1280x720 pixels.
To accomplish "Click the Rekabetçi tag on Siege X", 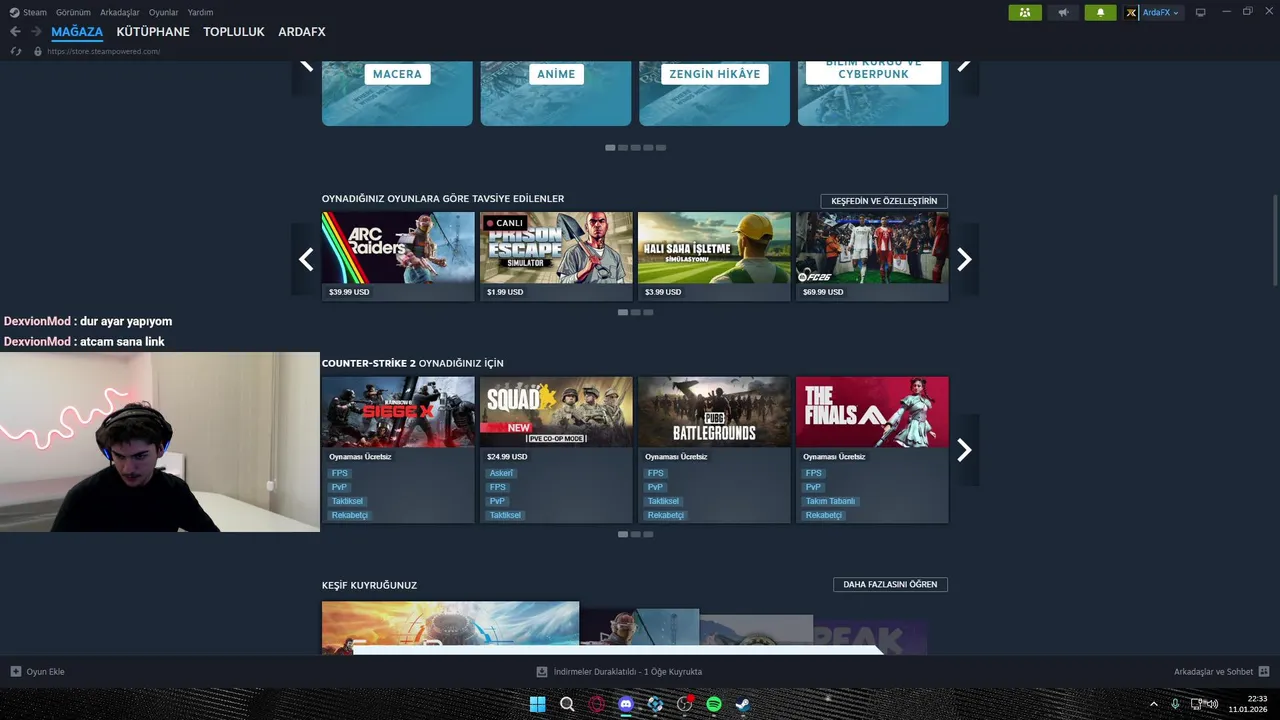I will (x=350, y=515).
